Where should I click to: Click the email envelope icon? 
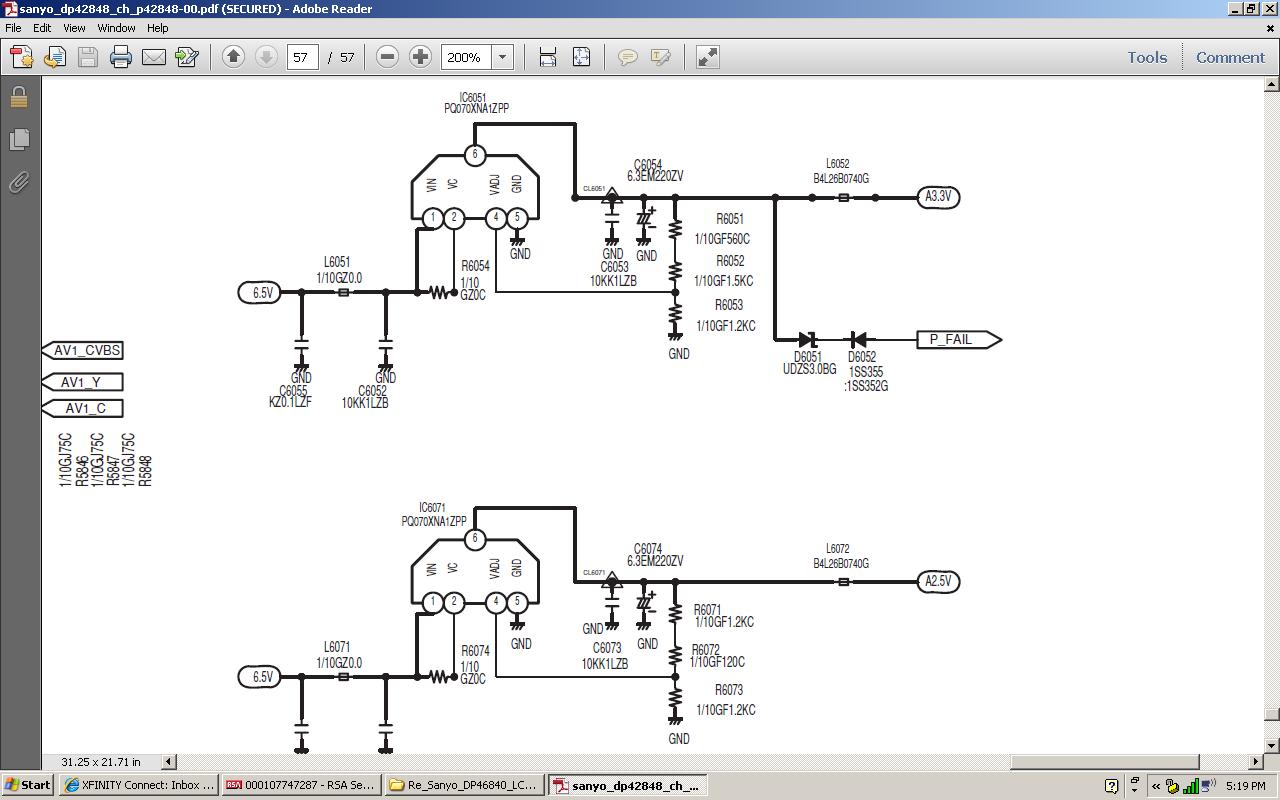coord(154,57)
